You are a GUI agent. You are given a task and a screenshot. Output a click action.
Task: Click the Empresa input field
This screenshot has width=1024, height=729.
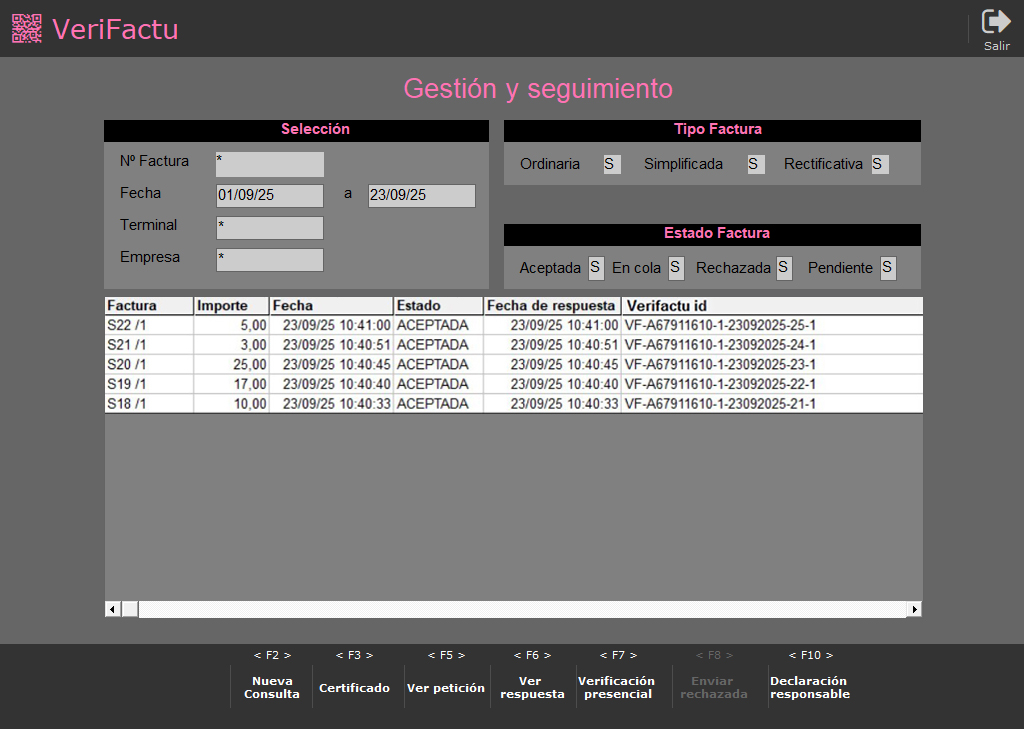pyautogui.click(x=270, y=260)
